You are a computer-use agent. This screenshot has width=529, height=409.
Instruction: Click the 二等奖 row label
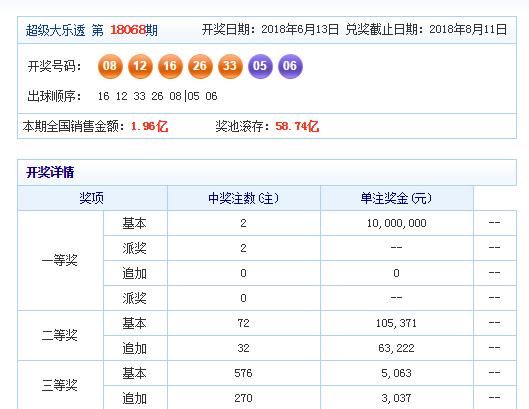(60, 335)
